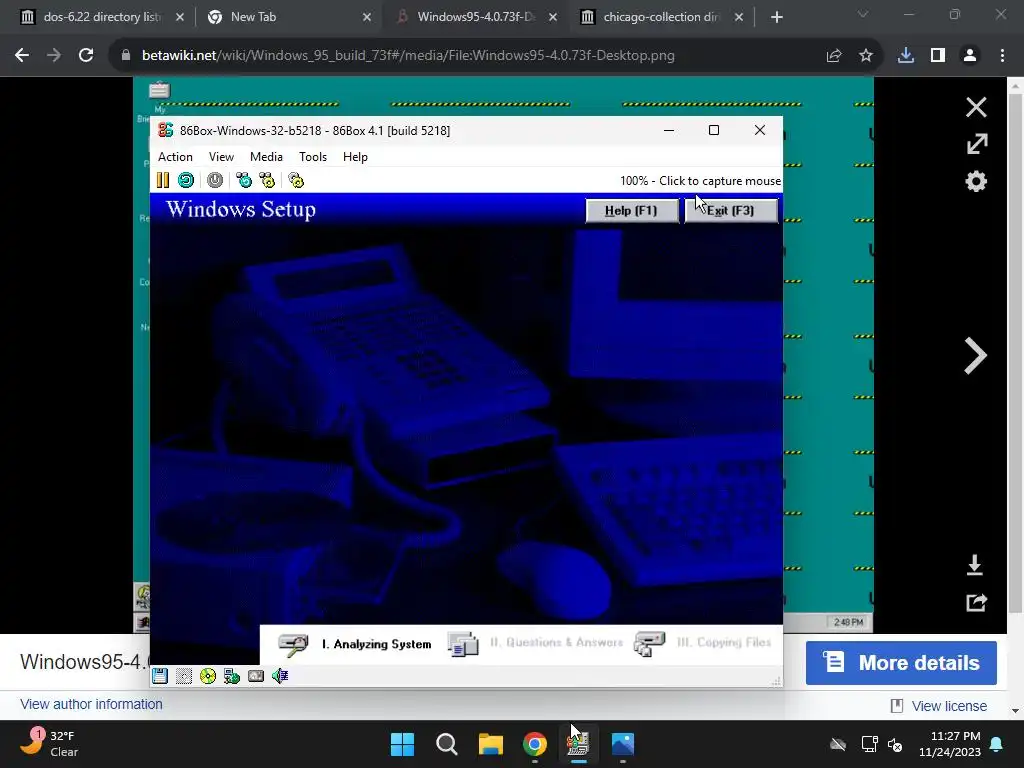Click the 86Box logo in title bar
This screenshot has height=768, width=1024.
166,130
